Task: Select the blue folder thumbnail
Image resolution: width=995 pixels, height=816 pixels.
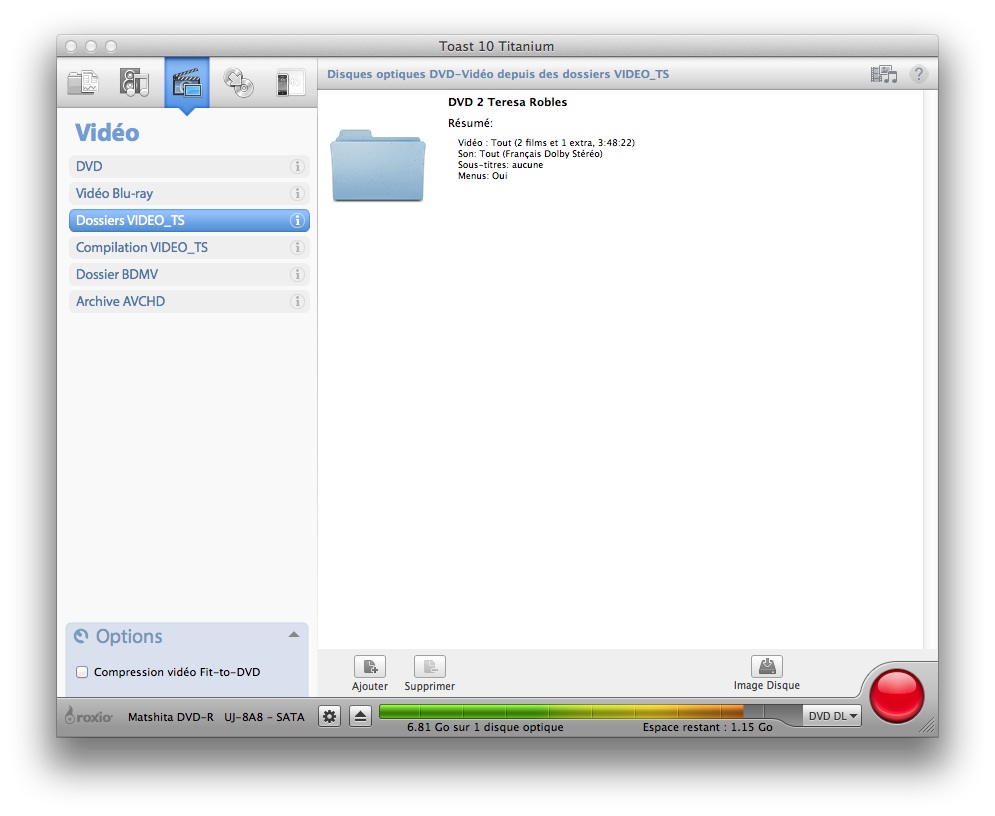Action: (x=378, y=166)
